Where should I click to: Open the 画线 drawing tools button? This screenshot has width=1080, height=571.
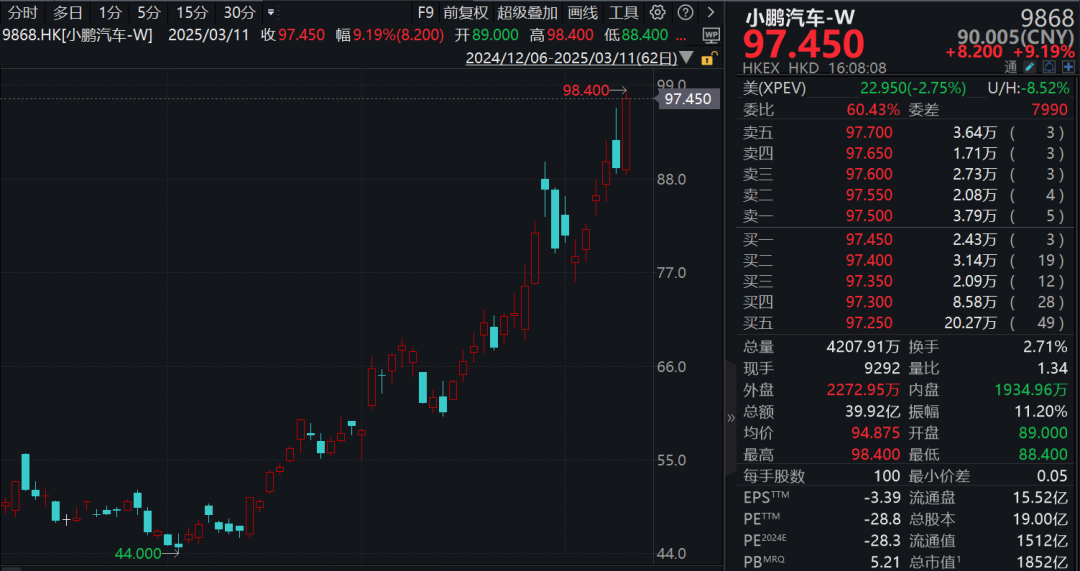[x=582, y=13]
